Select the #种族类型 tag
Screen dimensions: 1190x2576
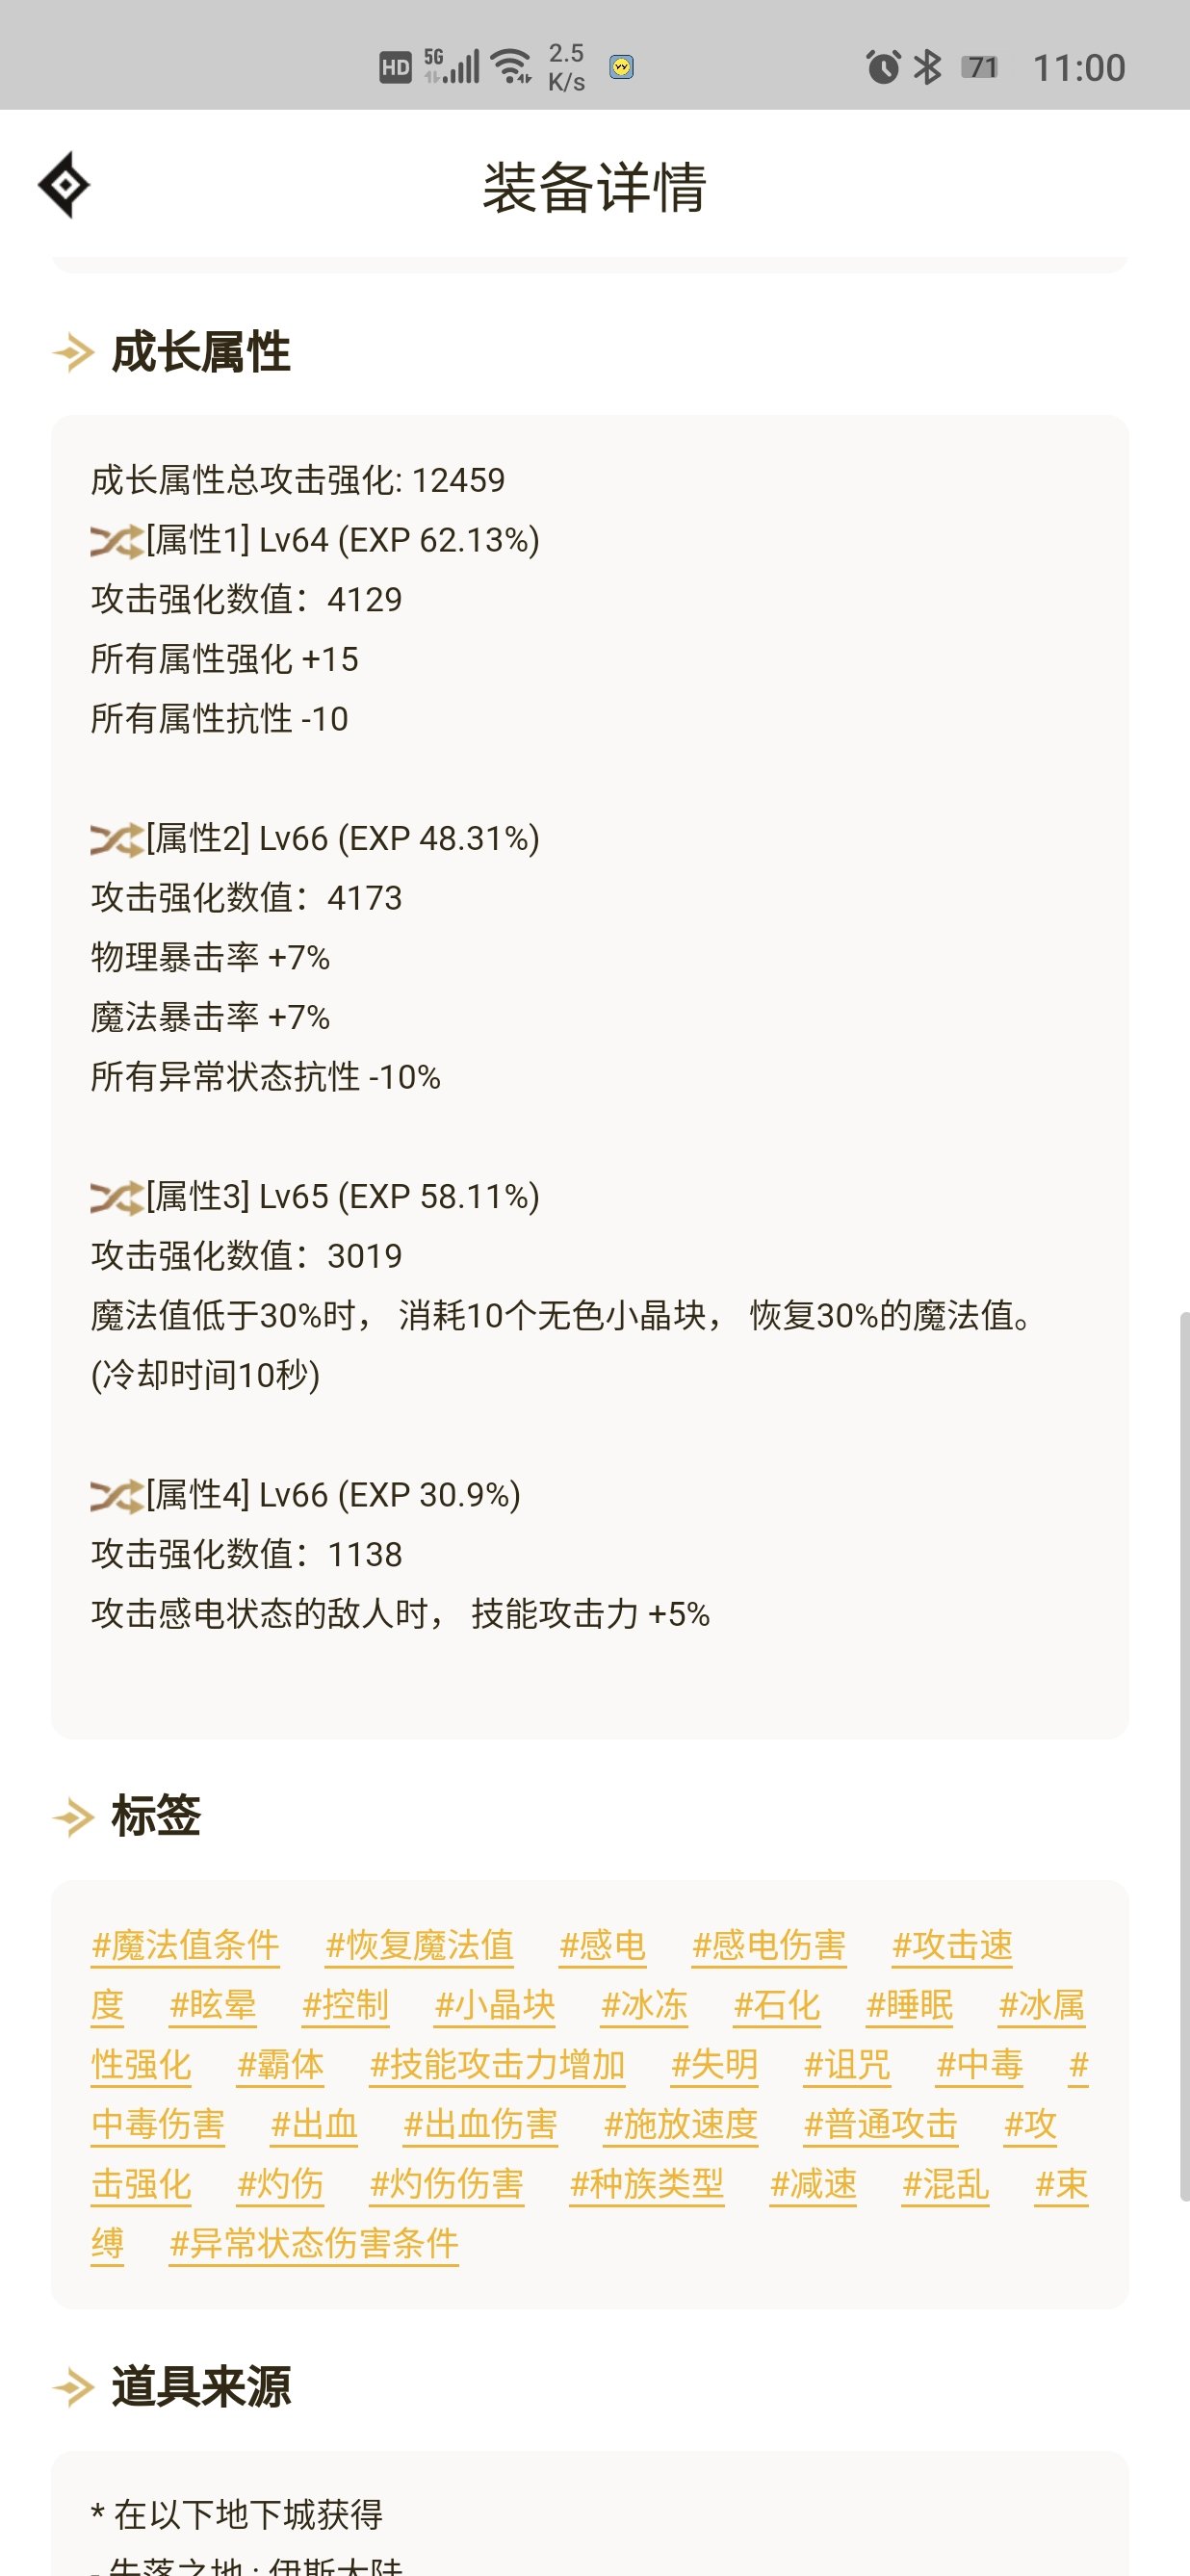(x=647, y=2185)
